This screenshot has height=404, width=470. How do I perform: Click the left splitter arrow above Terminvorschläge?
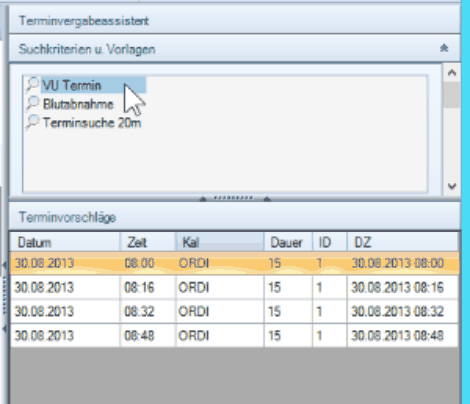point(203,199)
